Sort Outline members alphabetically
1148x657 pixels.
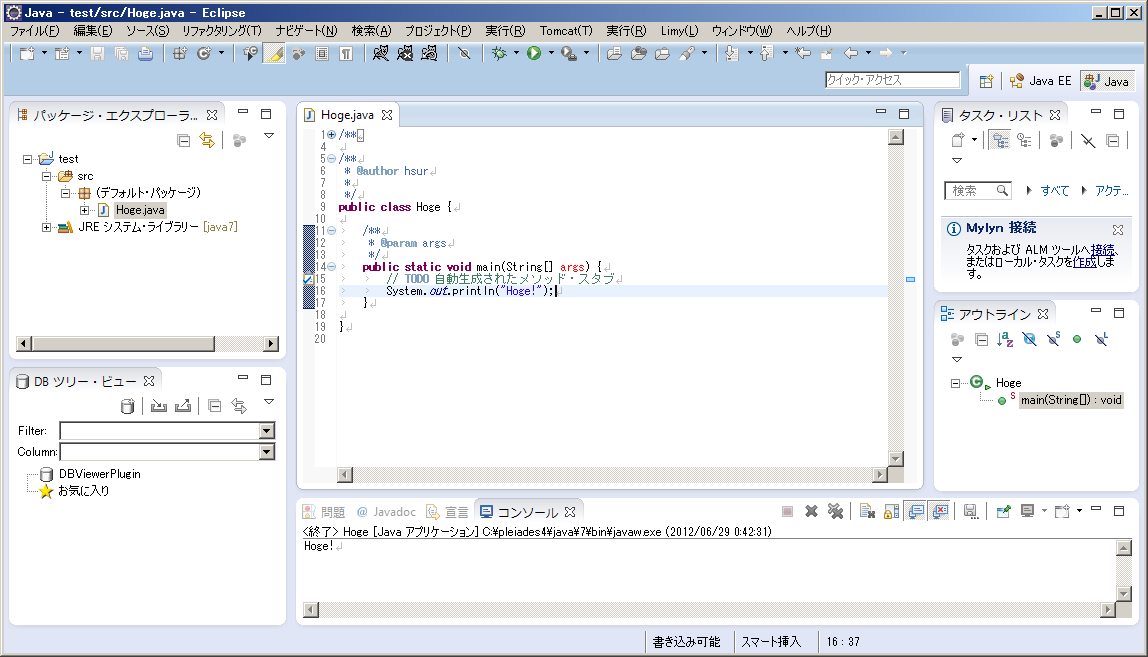pos(1005,340)
